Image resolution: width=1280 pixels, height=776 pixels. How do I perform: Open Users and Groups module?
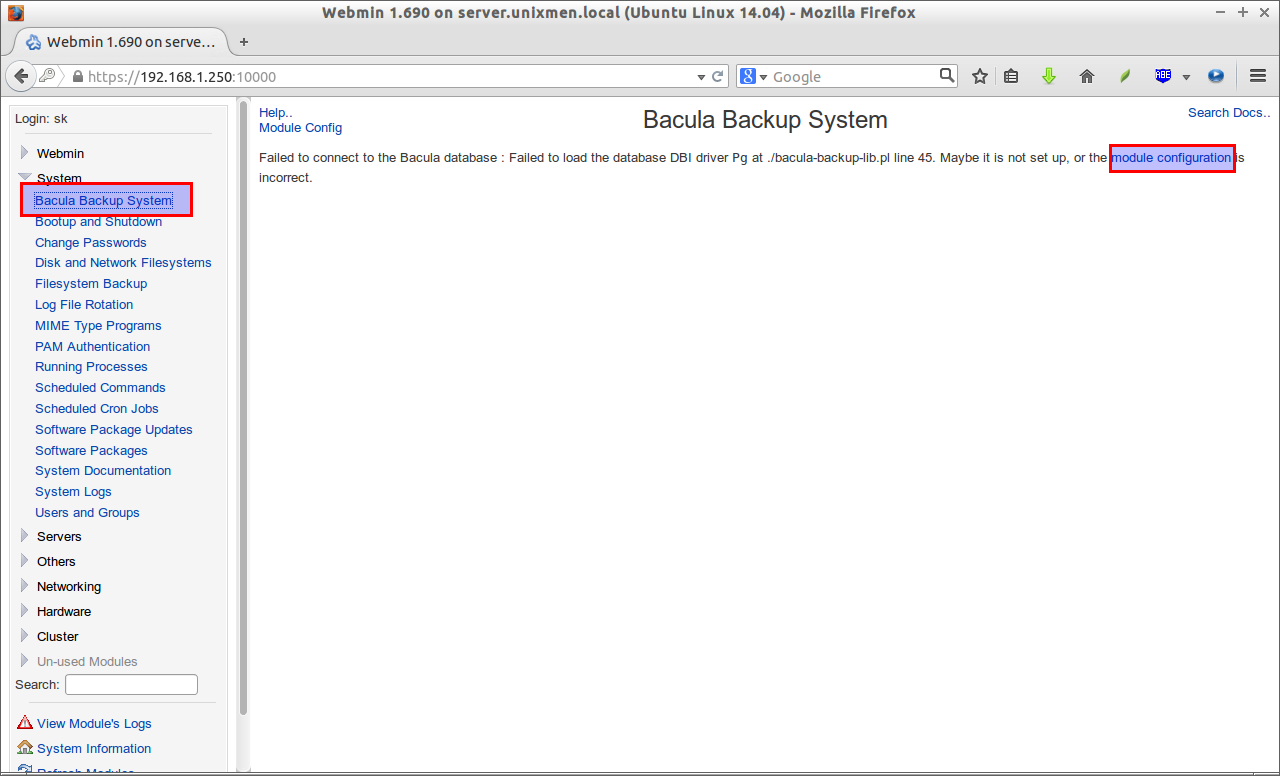87,513
